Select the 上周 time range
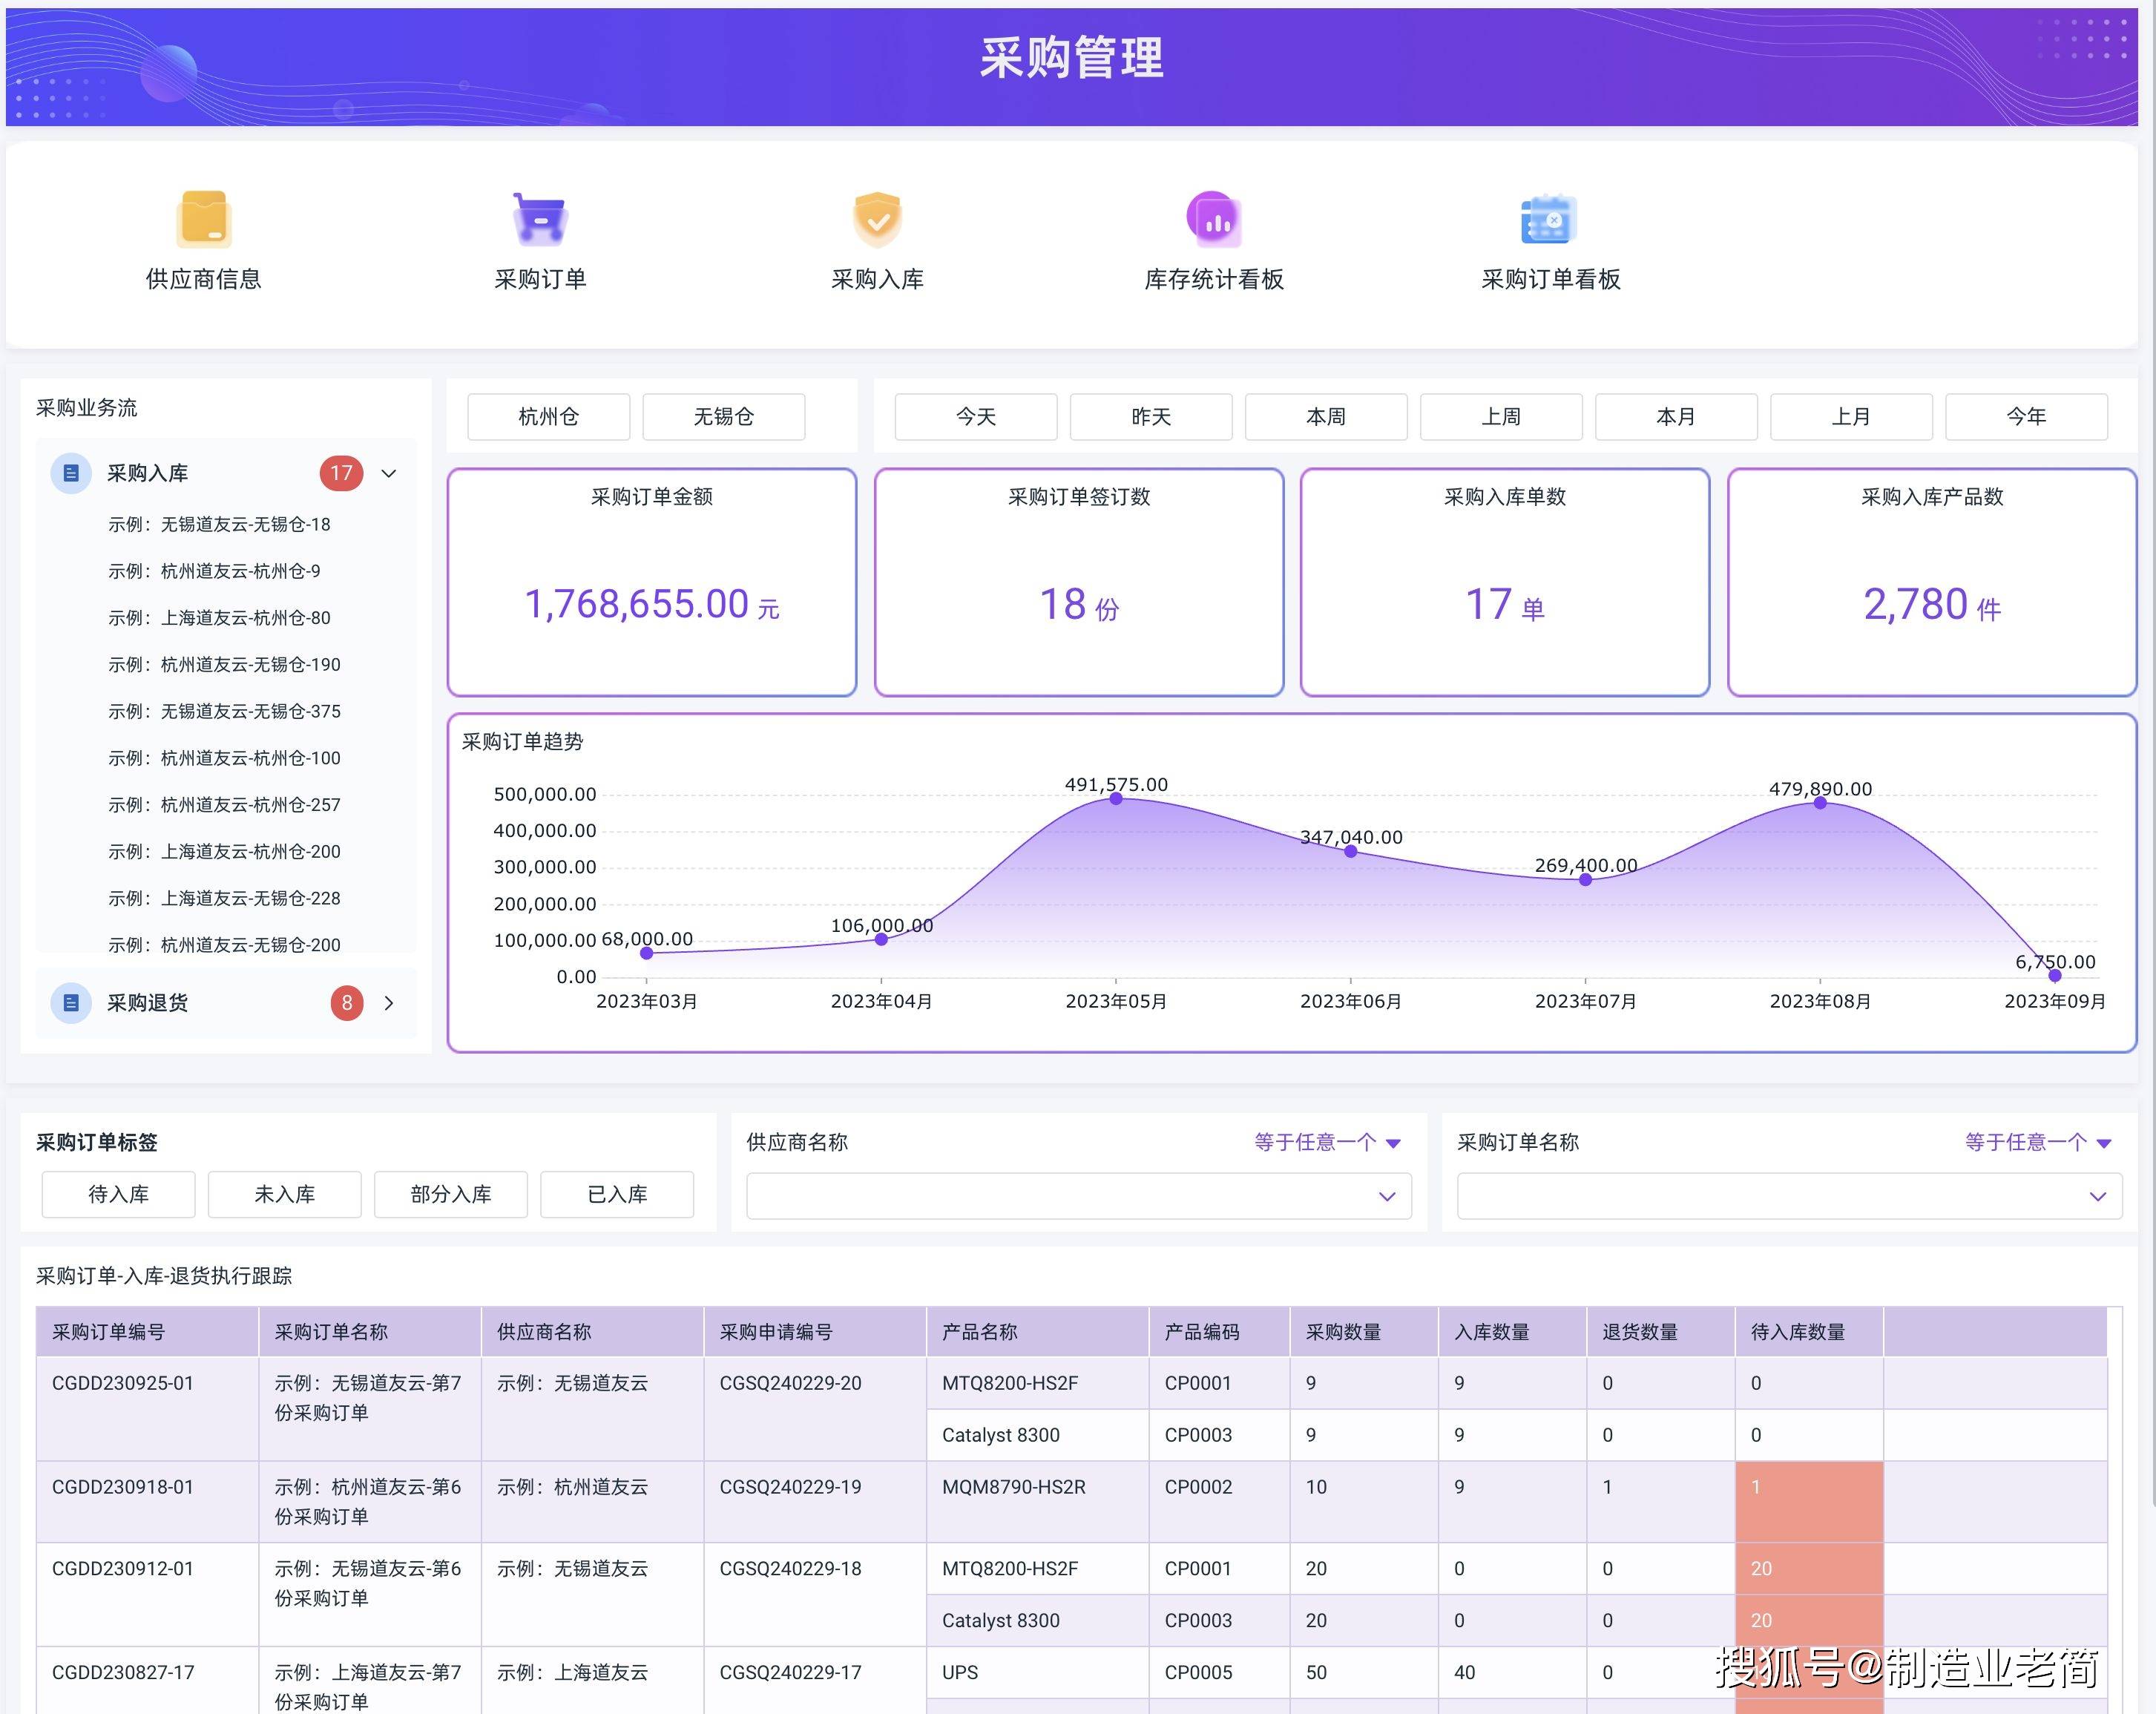The image size is (2156, 1714). (1501, 416)
